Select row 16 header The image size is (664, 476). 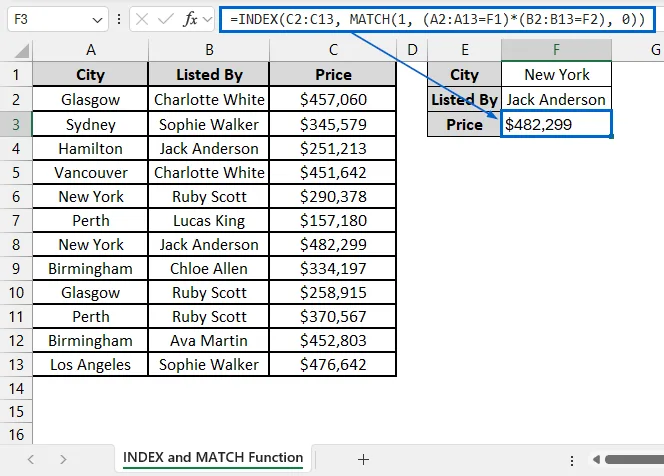pyautogui.click(x=16, y=434)
